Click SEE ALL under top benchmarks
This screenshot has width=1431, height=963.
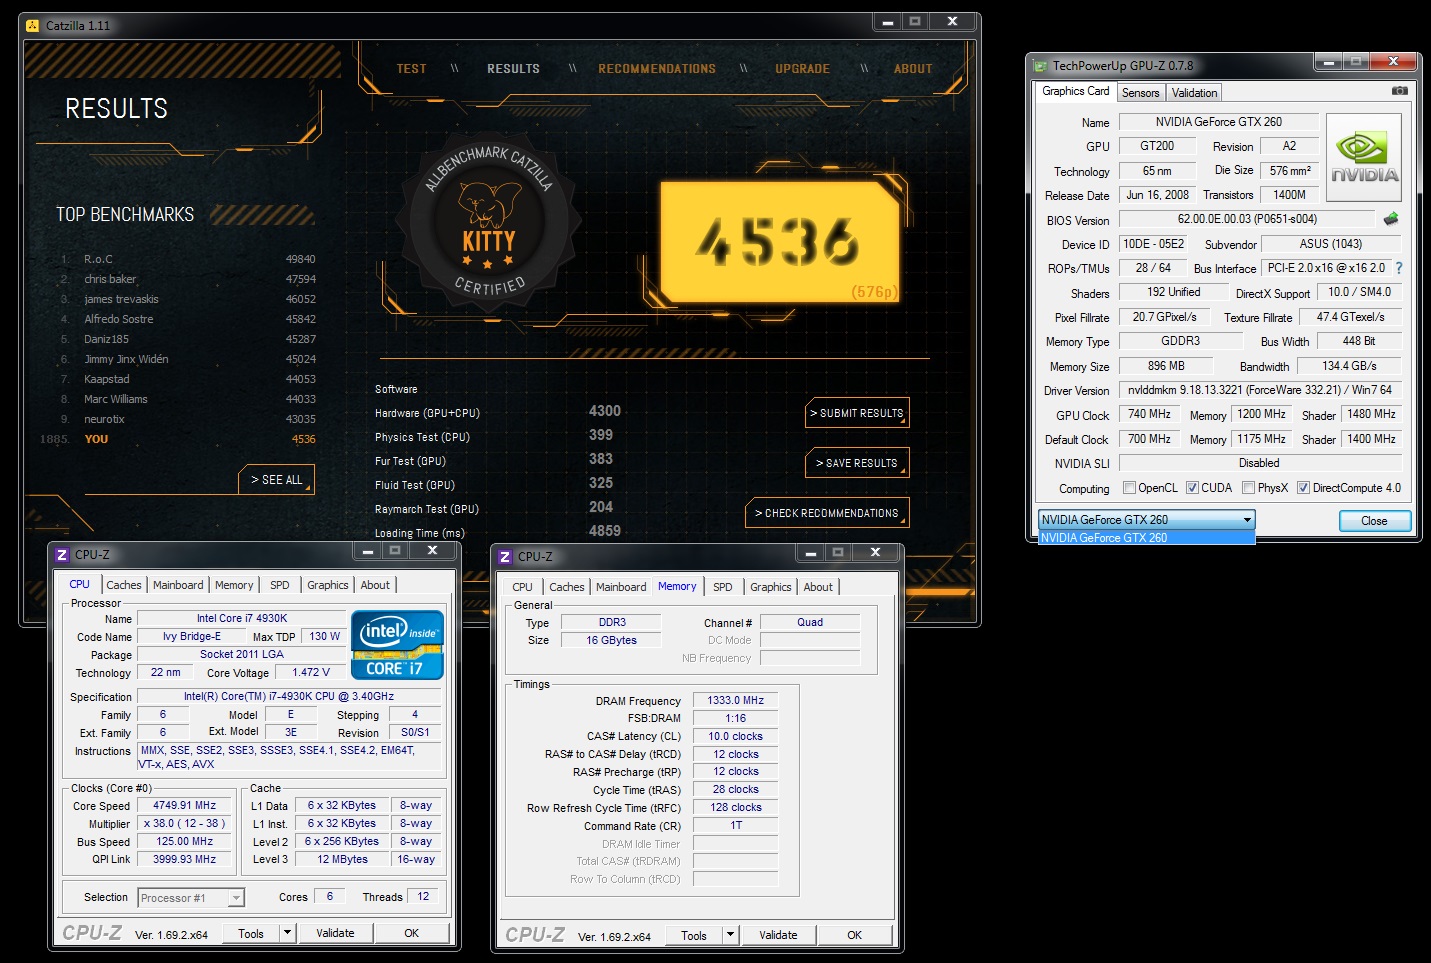[x=277, y=480]
